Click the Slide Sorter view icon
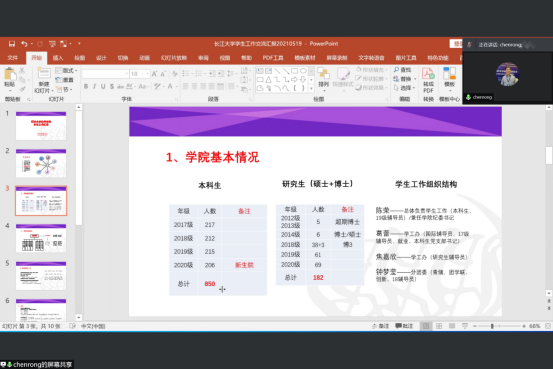This screenshot has width=553, height=369. pos(439,326)
